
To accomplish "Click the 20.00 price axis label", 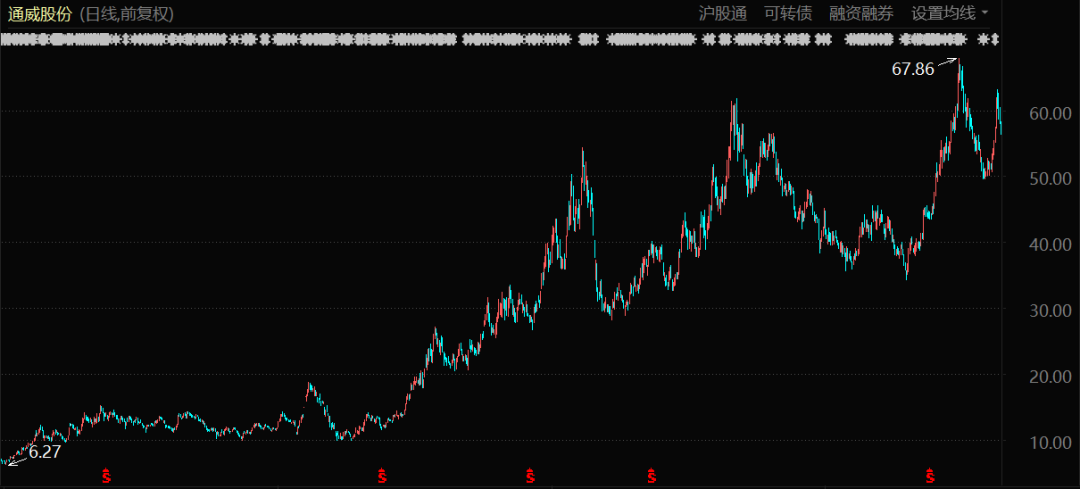I will tap(1050, 376).
